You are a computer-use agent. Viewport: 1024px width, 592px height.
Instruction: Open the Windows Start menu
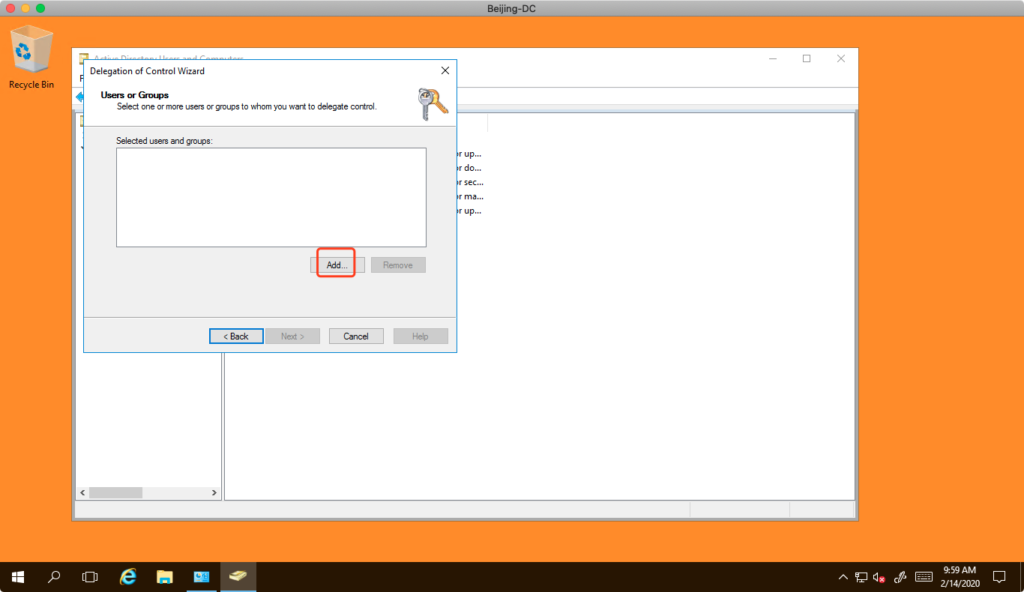click(18, 577)
